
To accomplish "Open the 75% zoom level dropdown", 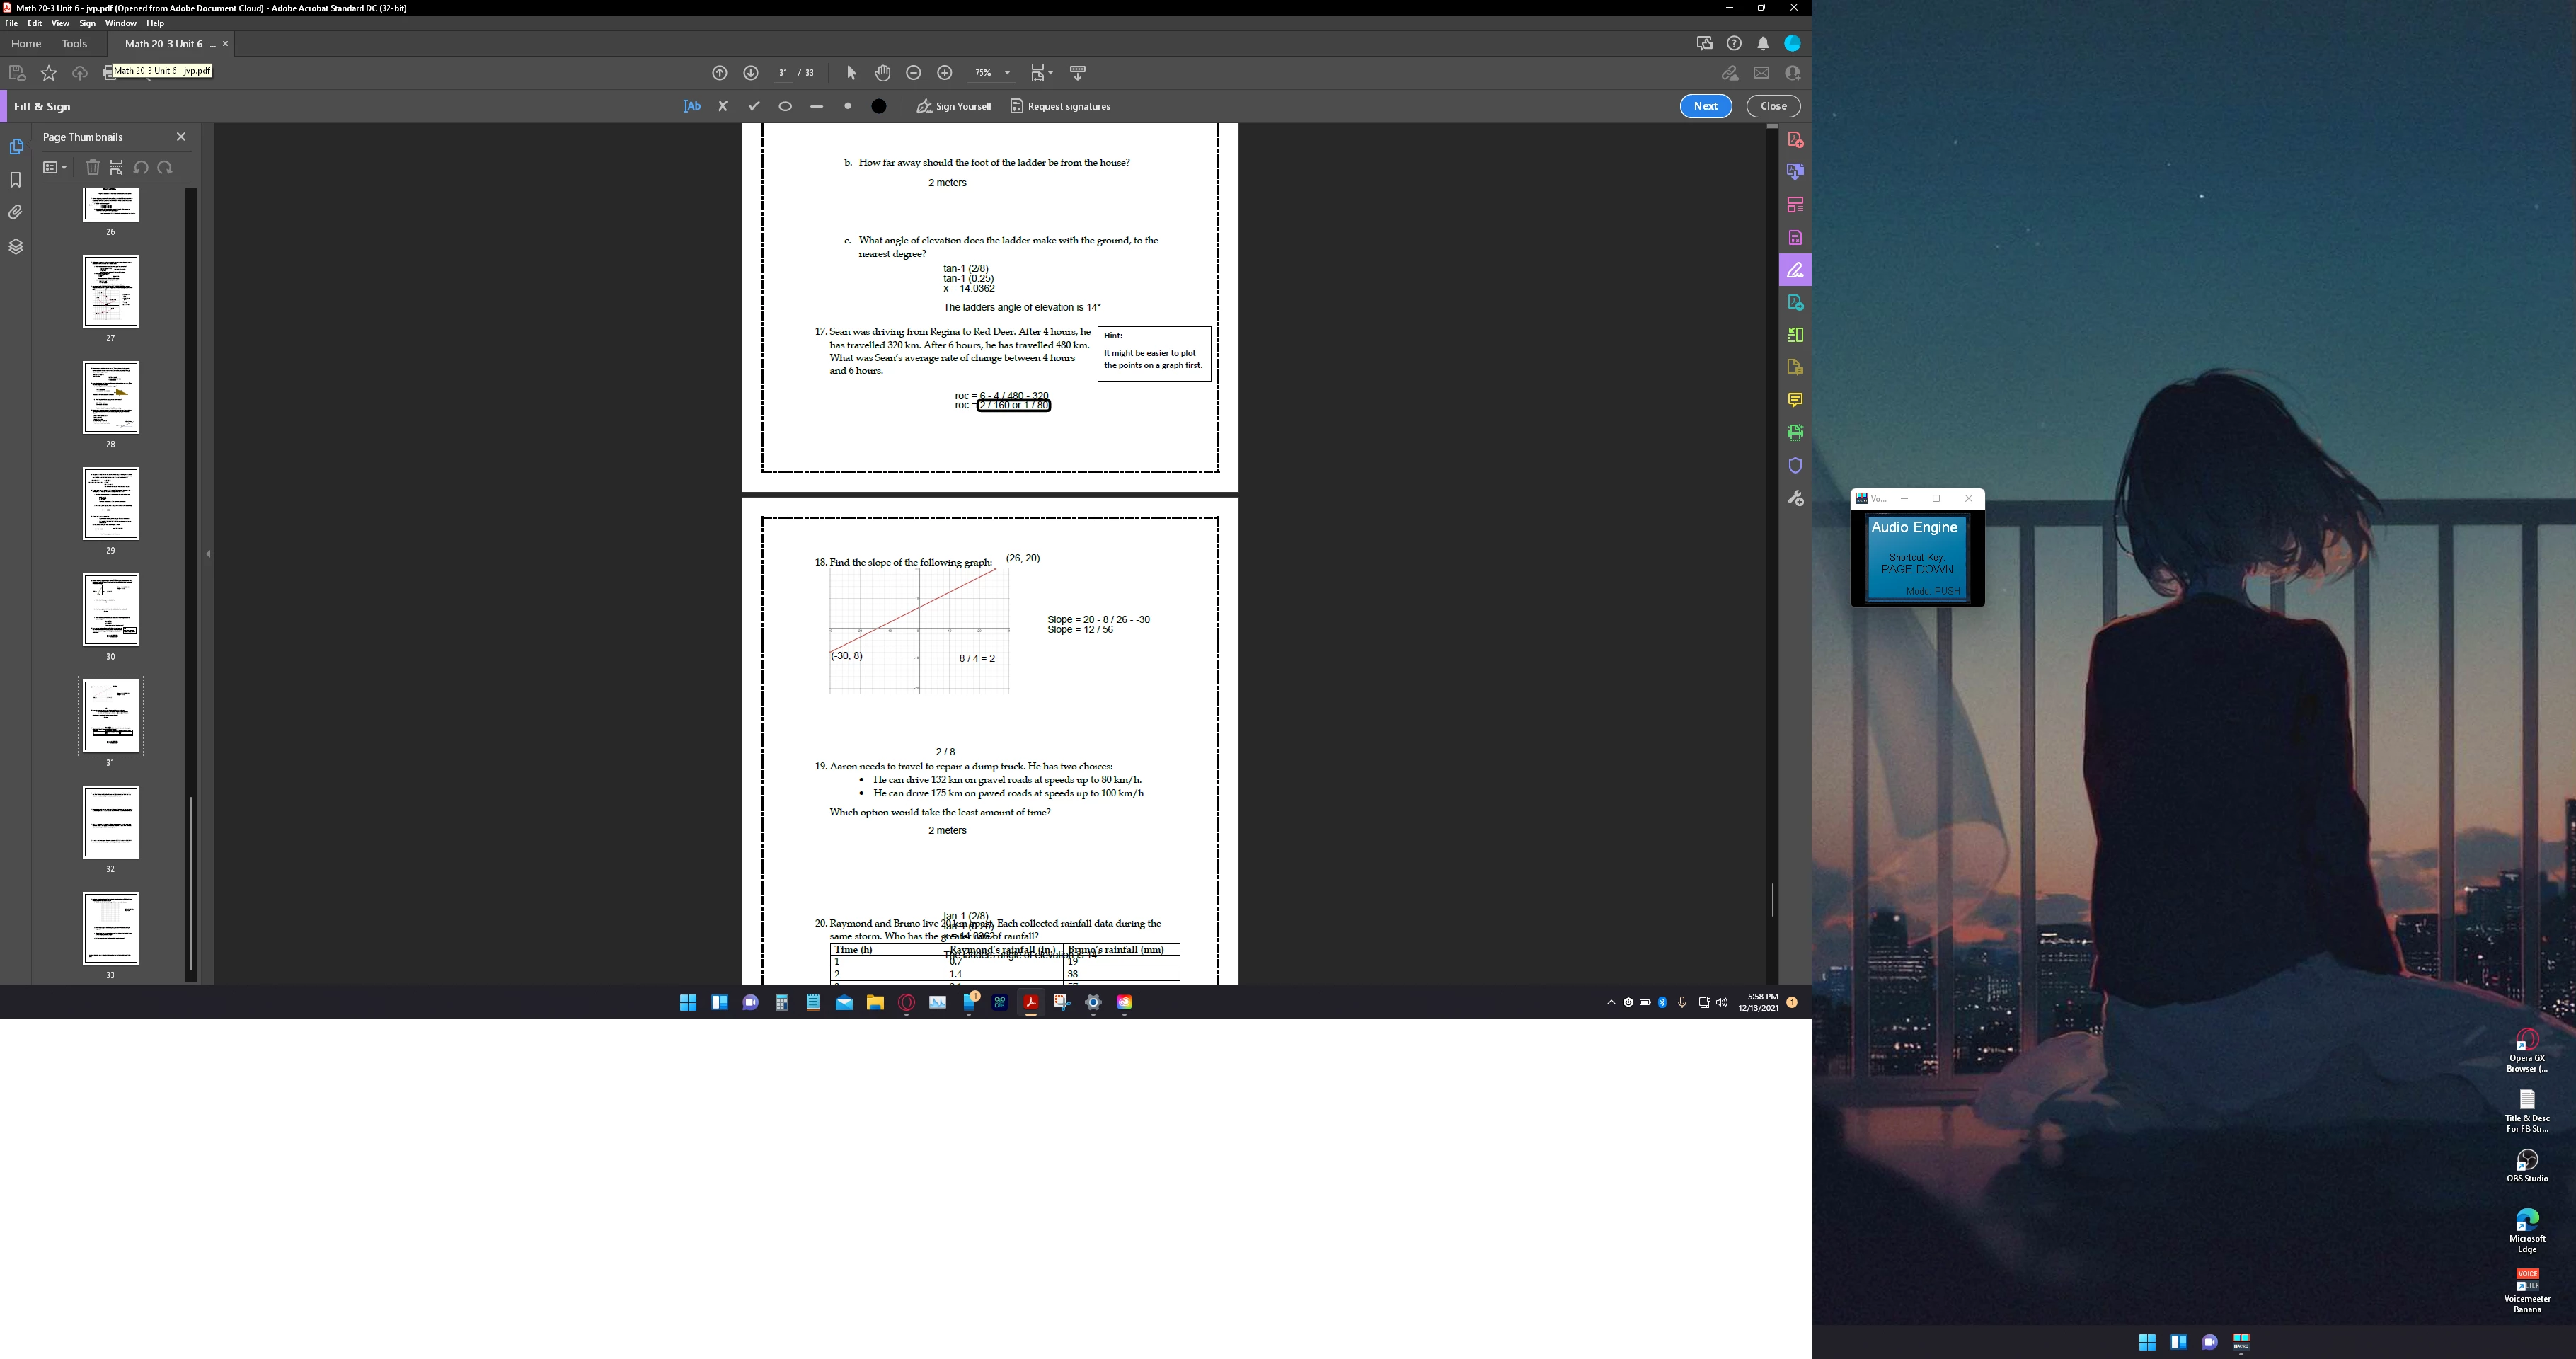I will point(1007,73).
